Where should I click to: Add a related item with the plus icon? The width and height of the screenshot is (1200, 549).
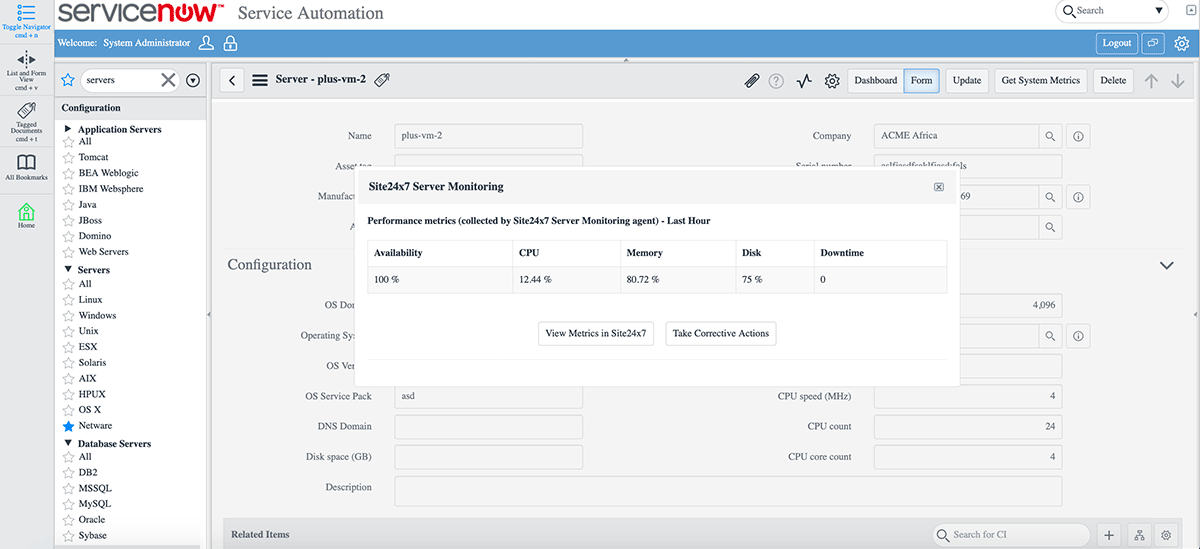point(1109,535)
